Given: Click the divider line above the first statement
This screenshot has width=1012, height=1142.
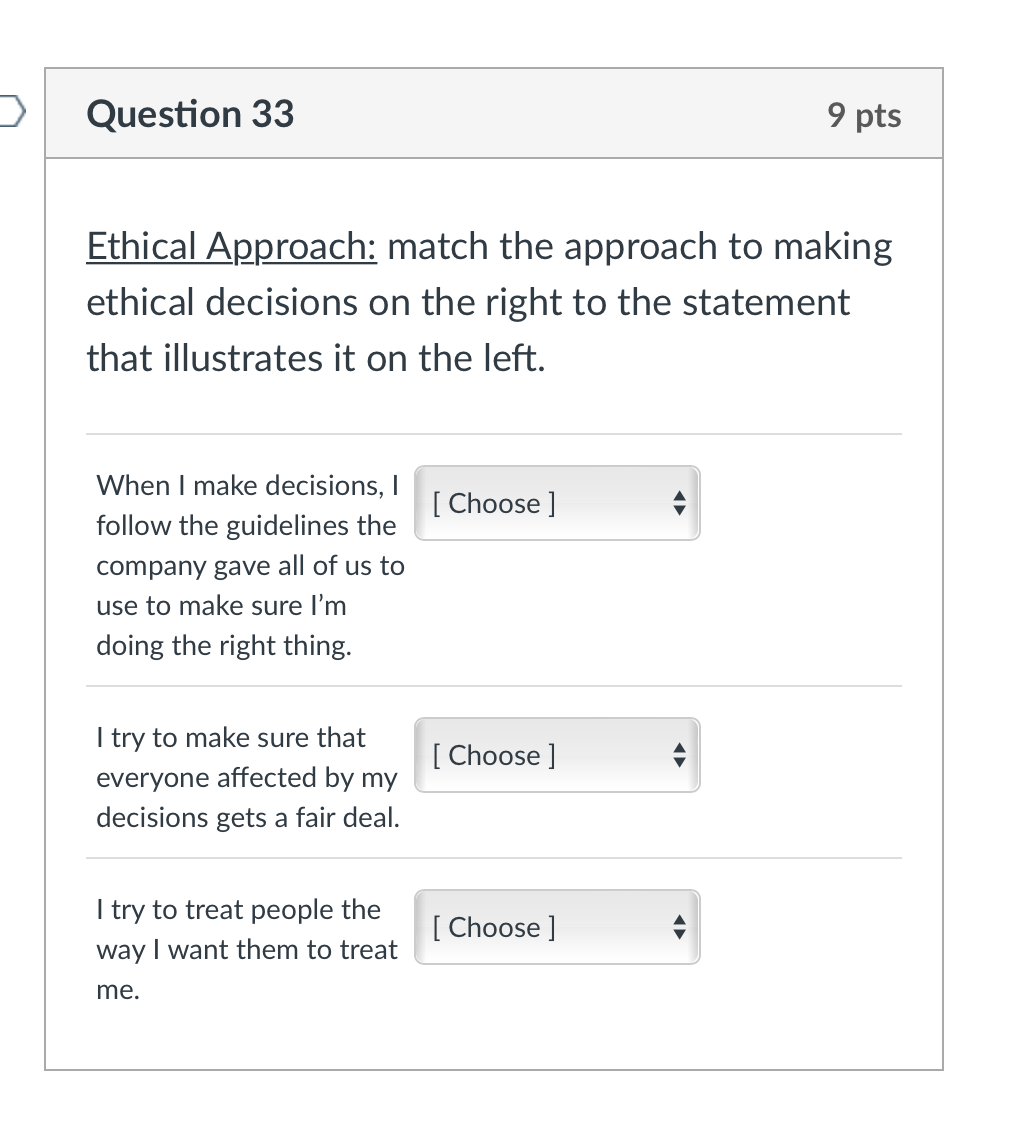Looking at the screenshot, I should pos(494,433).
